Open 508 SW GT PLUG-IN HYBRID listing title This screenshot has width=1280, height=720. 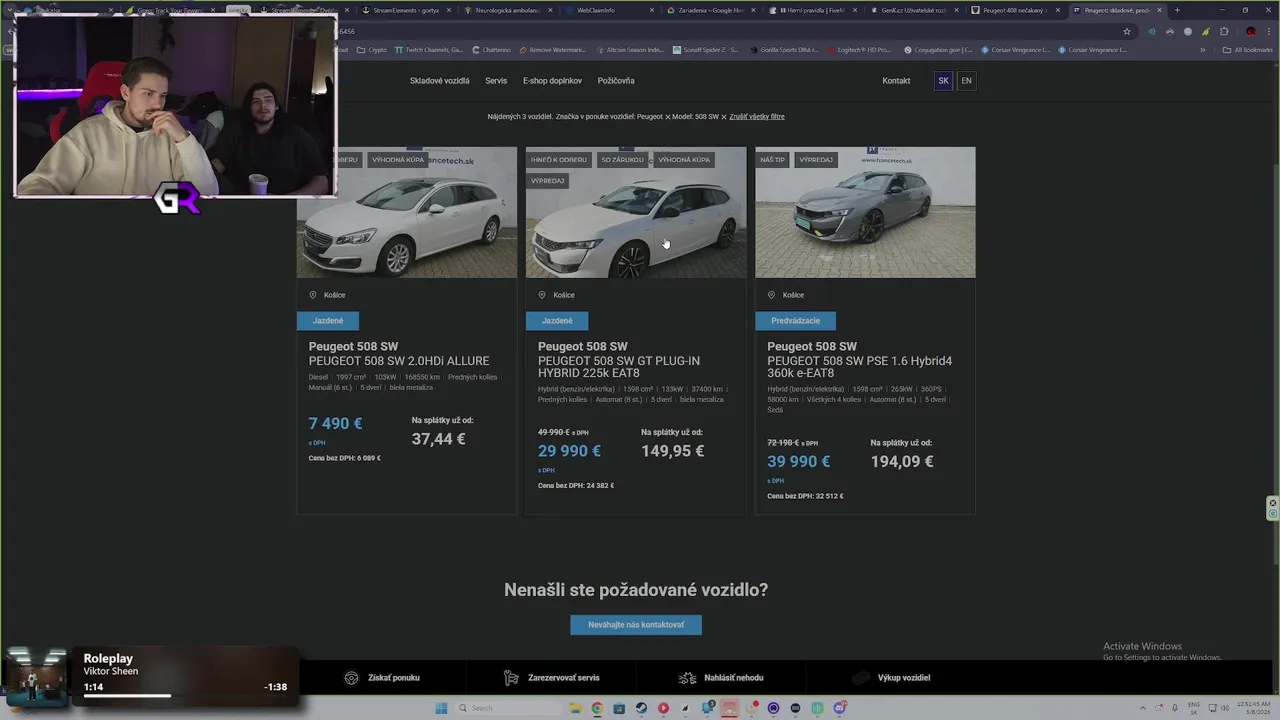619,367
